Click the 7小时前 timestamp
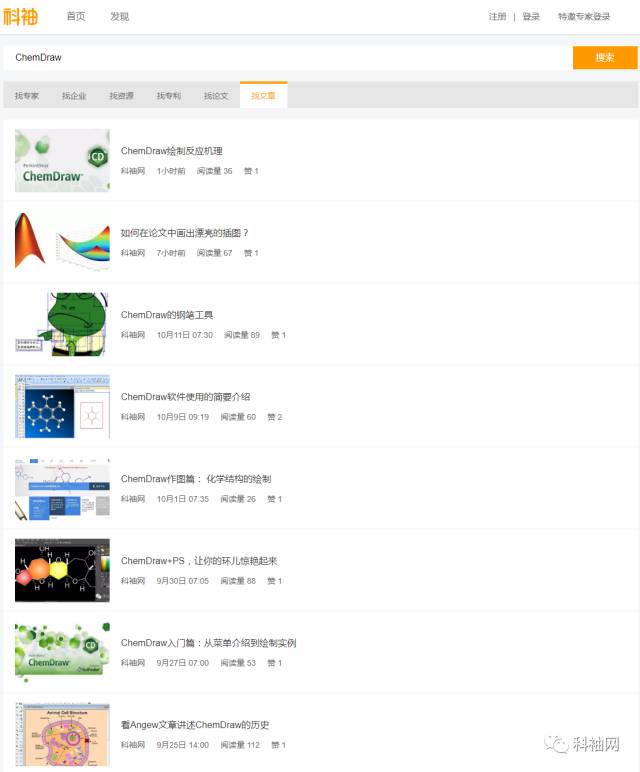Viewport: 640px width, 772px height. tap(171, 253)
